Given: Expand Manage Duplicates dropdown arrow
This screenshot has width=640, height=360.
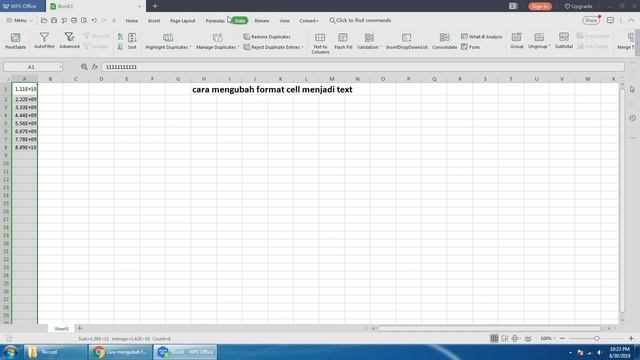Looking at the screenshot, I should 238,47.
